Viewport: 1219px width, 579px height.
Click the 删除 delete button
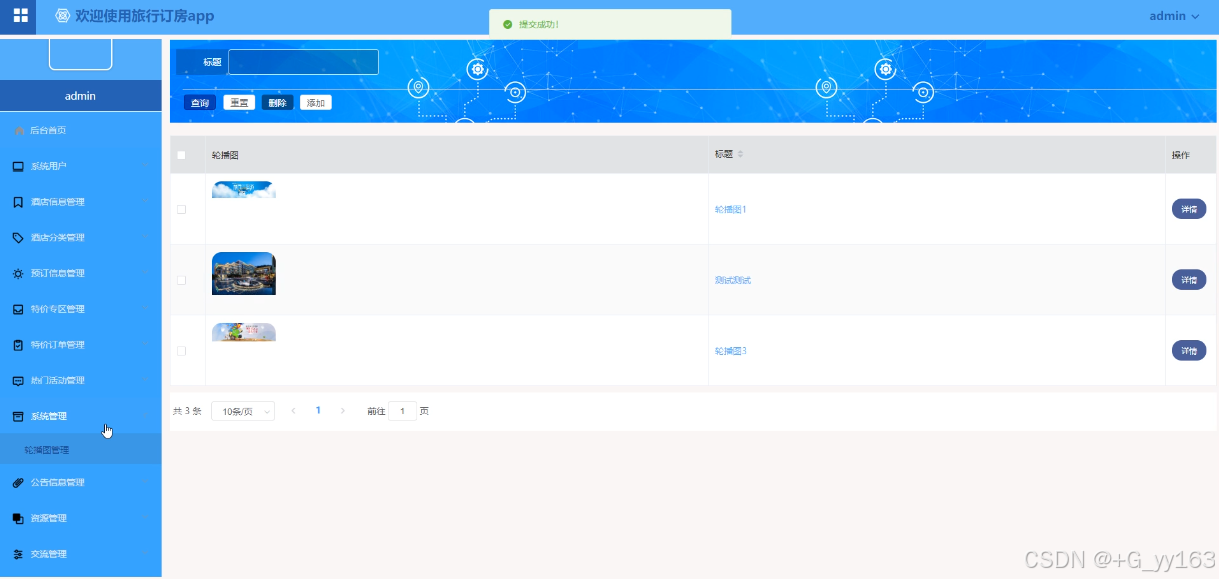pos(278,103)
